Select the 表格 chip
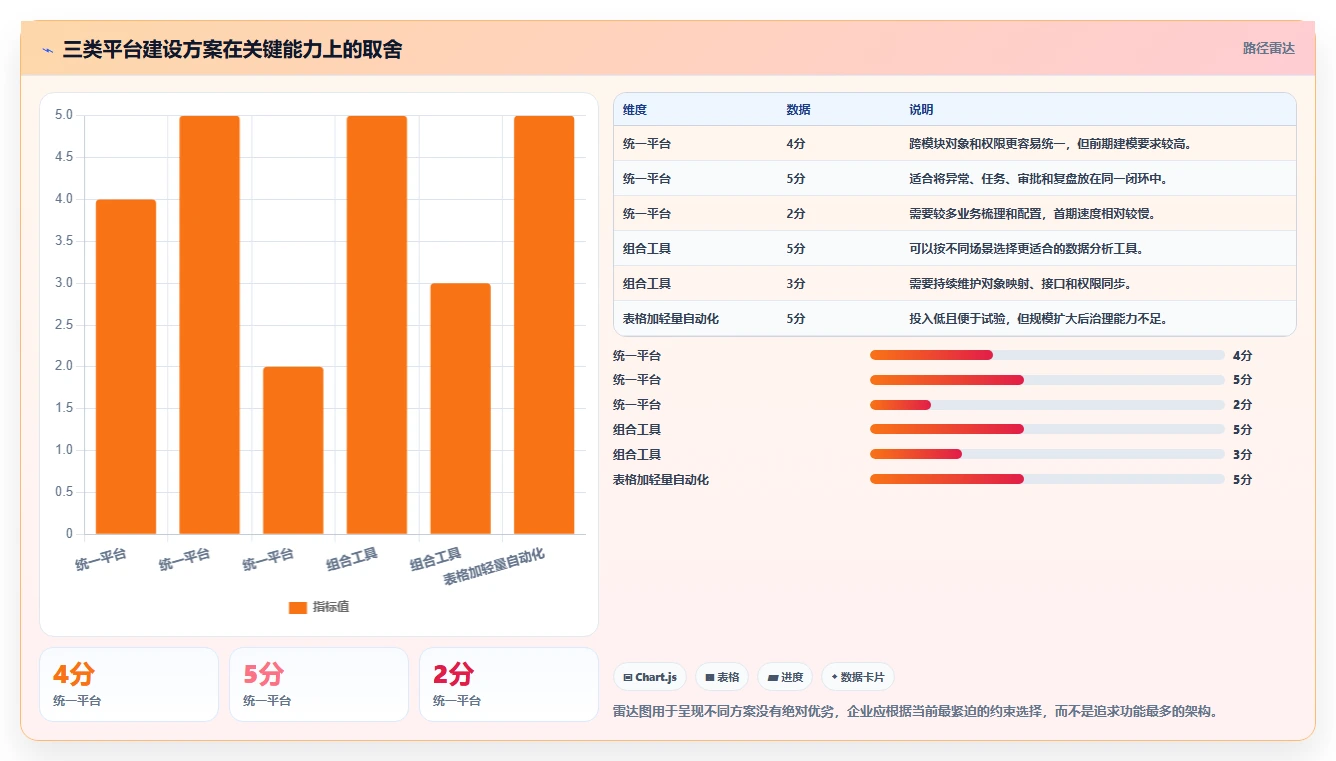 click(x=722, y=677)
